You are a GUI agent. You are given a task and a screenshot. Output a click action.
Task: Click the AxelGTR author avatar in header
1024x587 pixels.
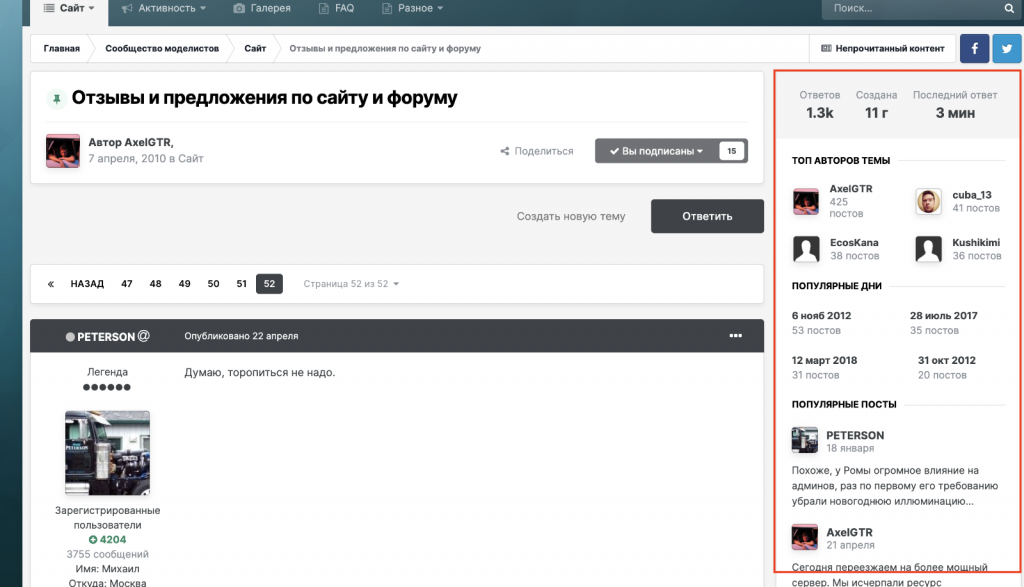(x=63, y=150)
